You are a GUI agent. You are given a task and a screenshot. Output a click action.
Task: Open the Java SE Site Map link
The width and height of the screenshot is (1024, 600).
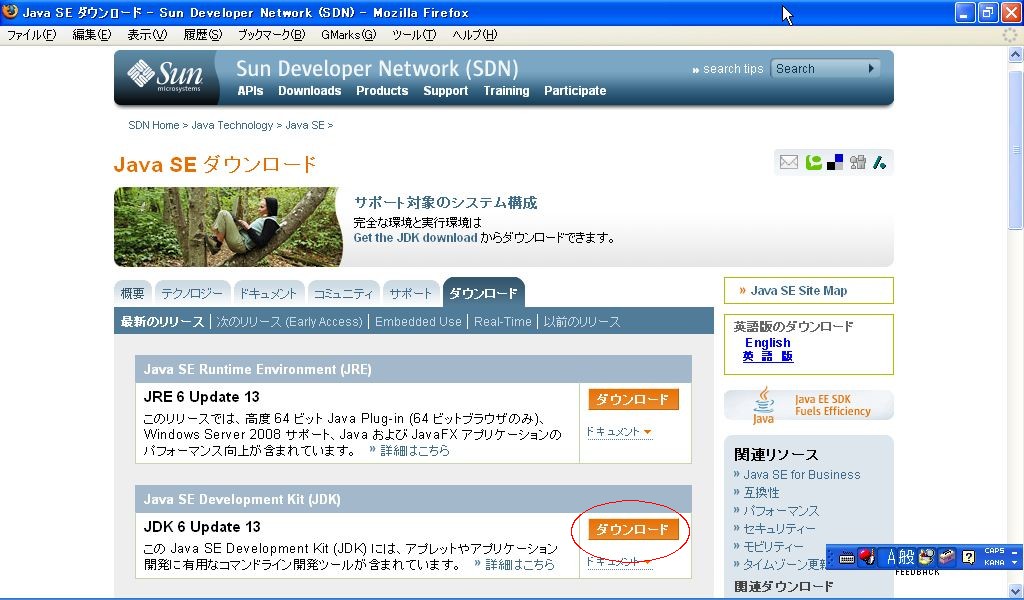(x=798, y=291)
